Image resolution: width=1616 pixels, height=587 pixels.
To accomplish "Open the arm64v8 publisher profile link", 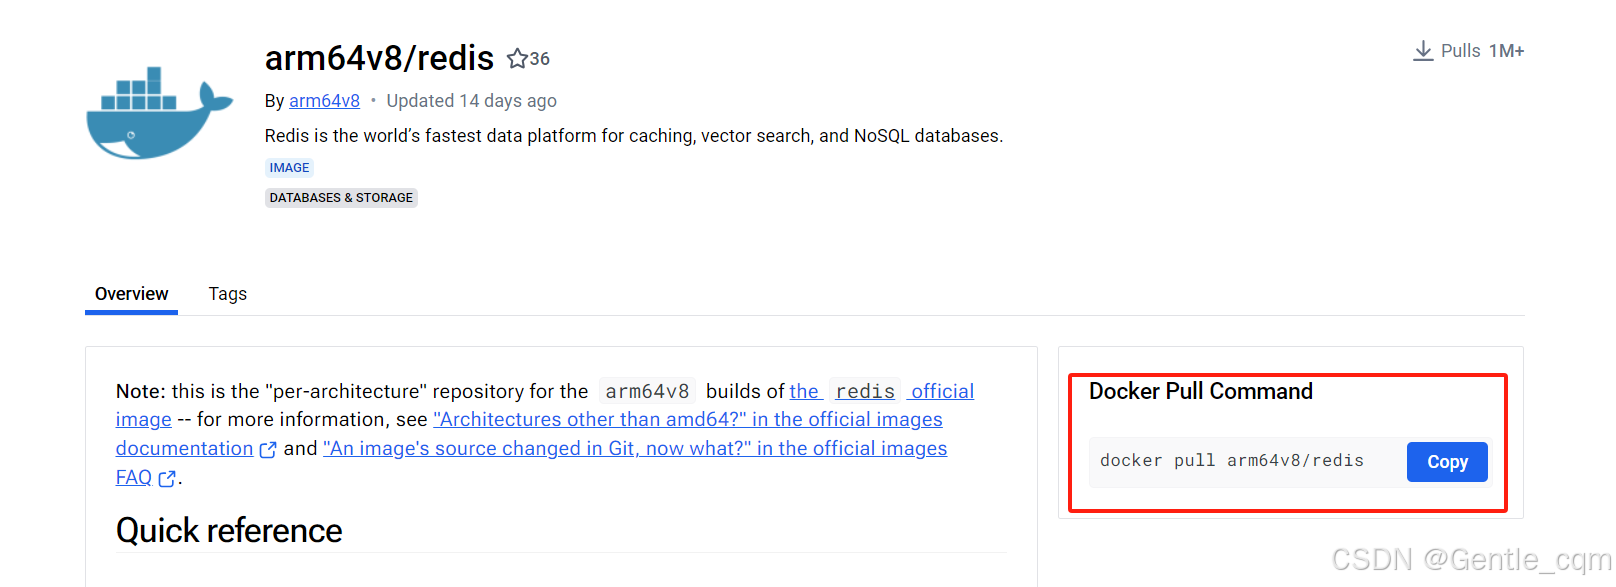I will pos(324,100).
